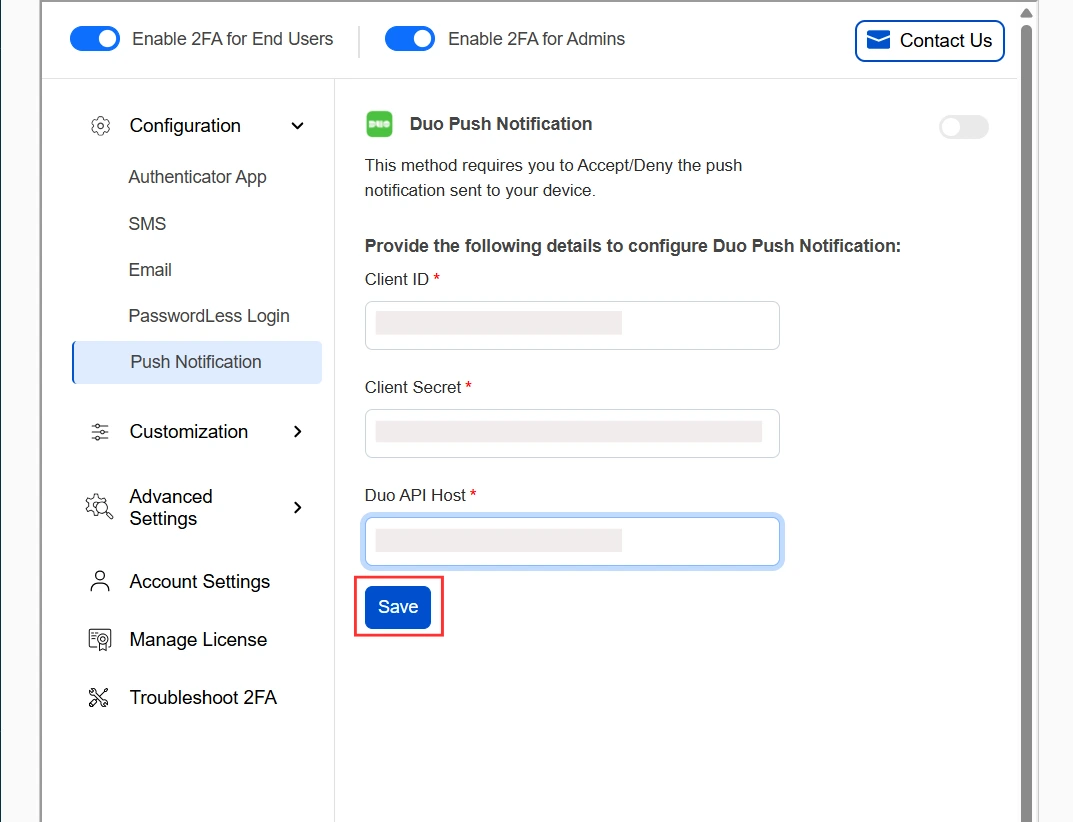Collapse the Configuration section chevron
Screen dimensions: 1073x822
[x=297, y=126]
